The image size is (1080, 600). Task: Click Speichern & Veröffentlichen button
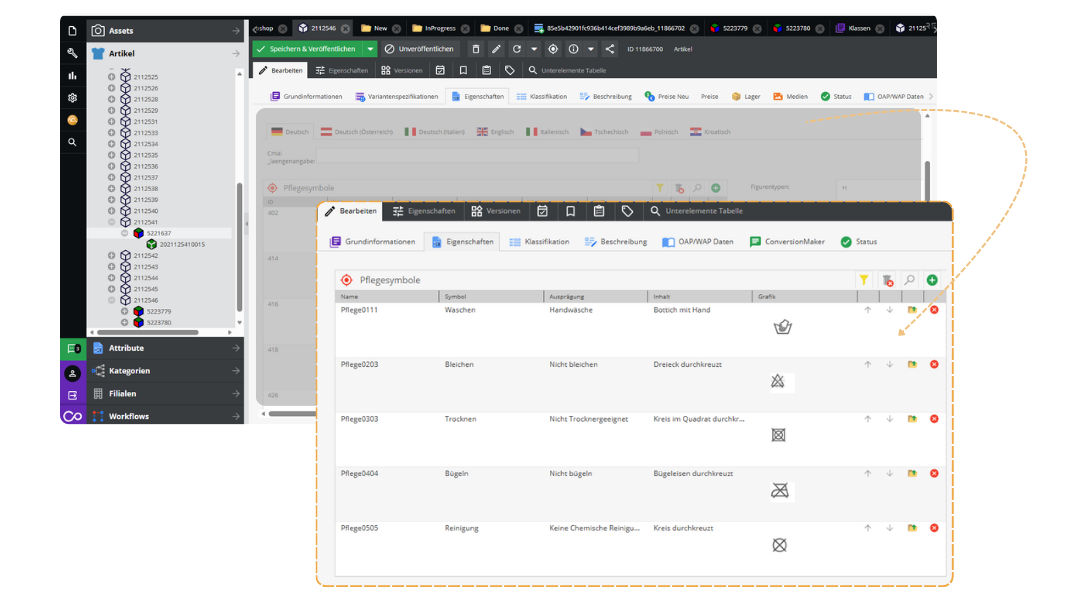coord(307,49)
